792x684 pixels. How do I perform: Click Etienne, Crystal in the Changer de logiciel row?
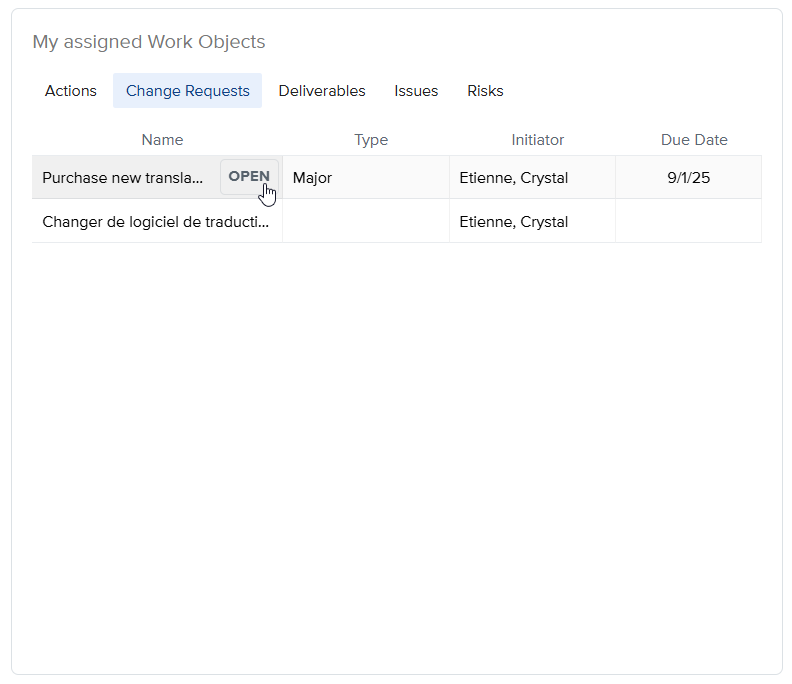[513, 222]
